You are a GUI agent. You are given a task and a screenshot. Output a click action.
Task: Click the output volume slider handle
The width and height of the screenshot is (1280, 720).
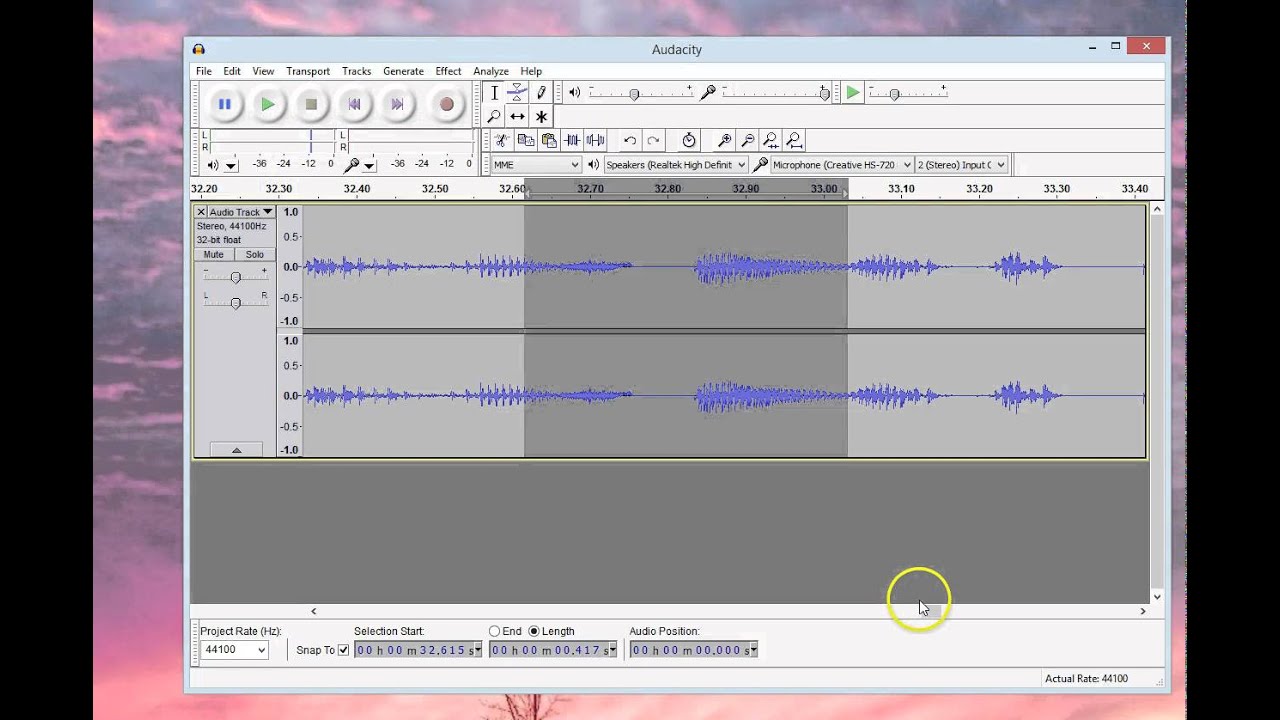pyautogui.click(x=634, y=94)
